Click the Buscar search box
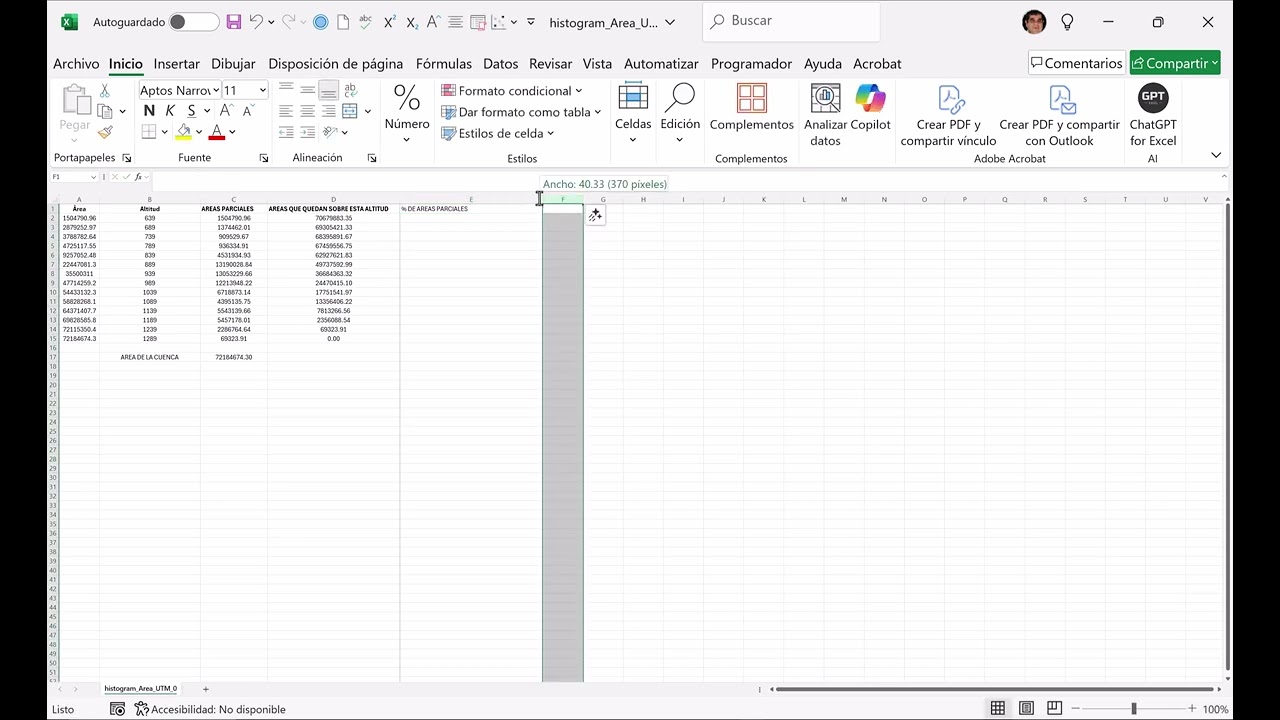 click(x=792, y=21)
